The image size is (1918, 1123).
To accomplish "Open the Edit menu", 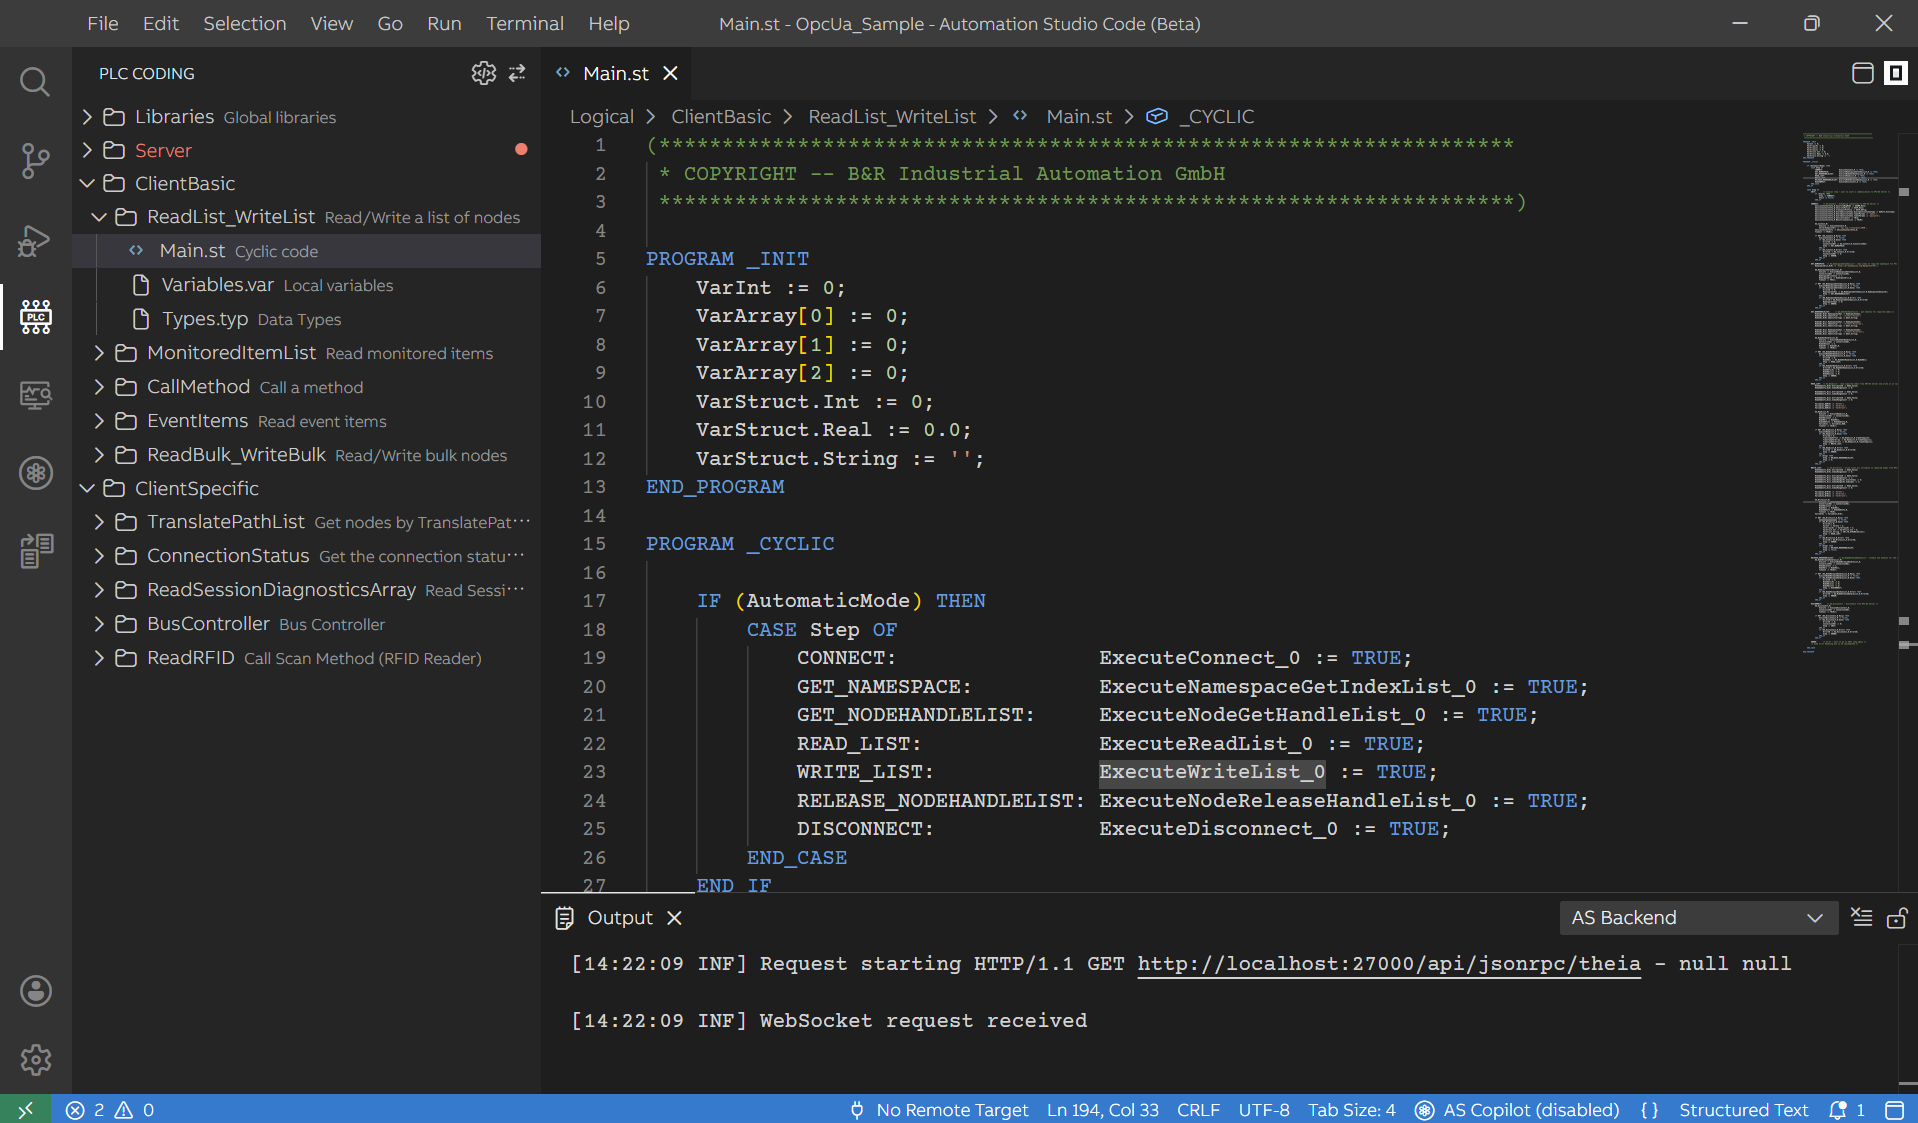I will click(160, 23).
